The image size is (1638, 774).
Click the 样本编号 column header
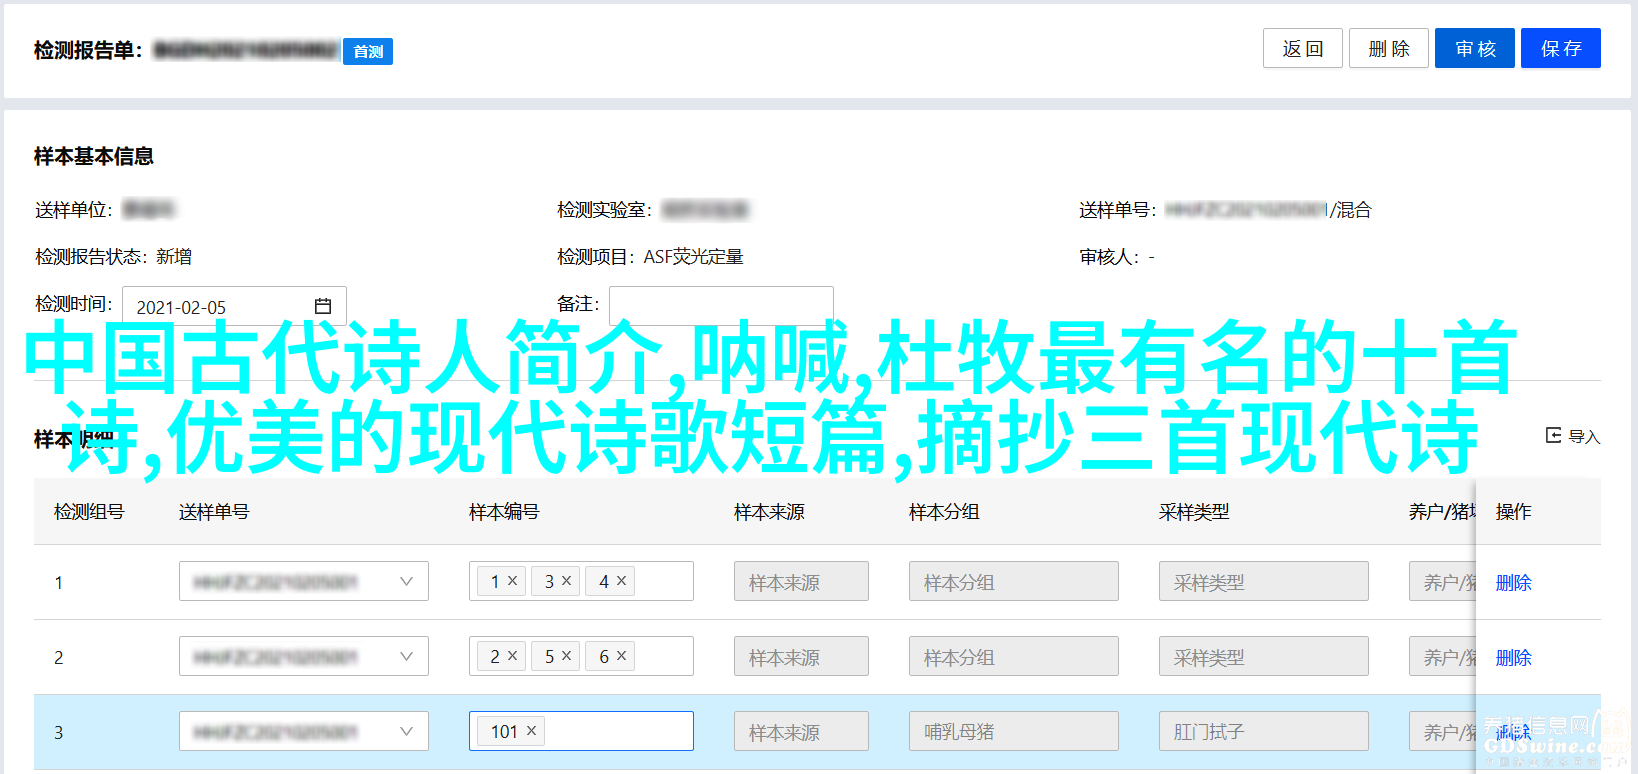pyautogui.click(x=504, y=511)
